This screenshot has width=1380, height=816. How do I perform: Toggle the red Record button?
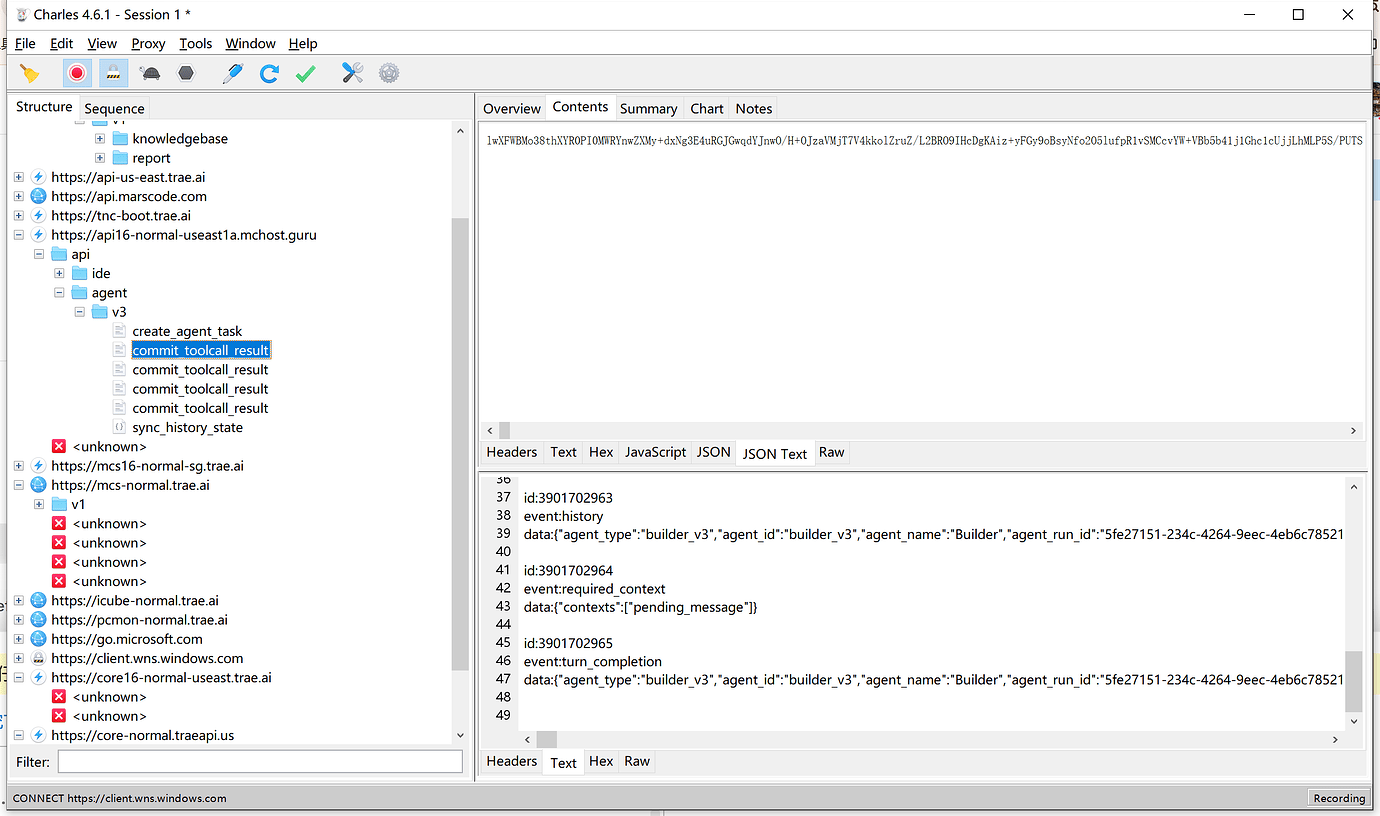click(77, 73)
